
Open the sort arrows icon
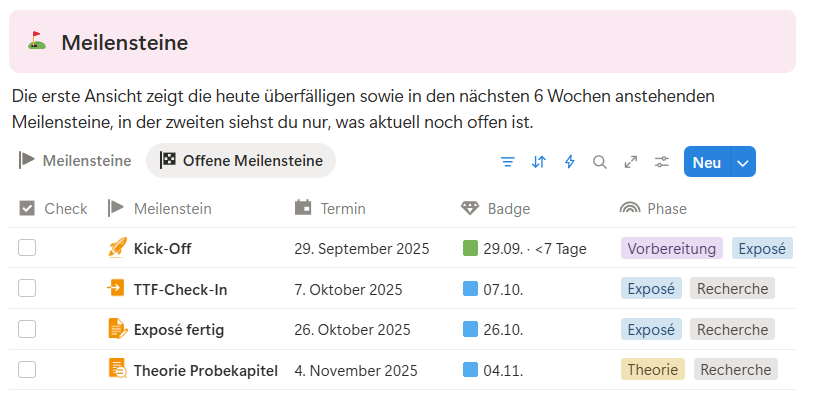(x=538, y=162)
